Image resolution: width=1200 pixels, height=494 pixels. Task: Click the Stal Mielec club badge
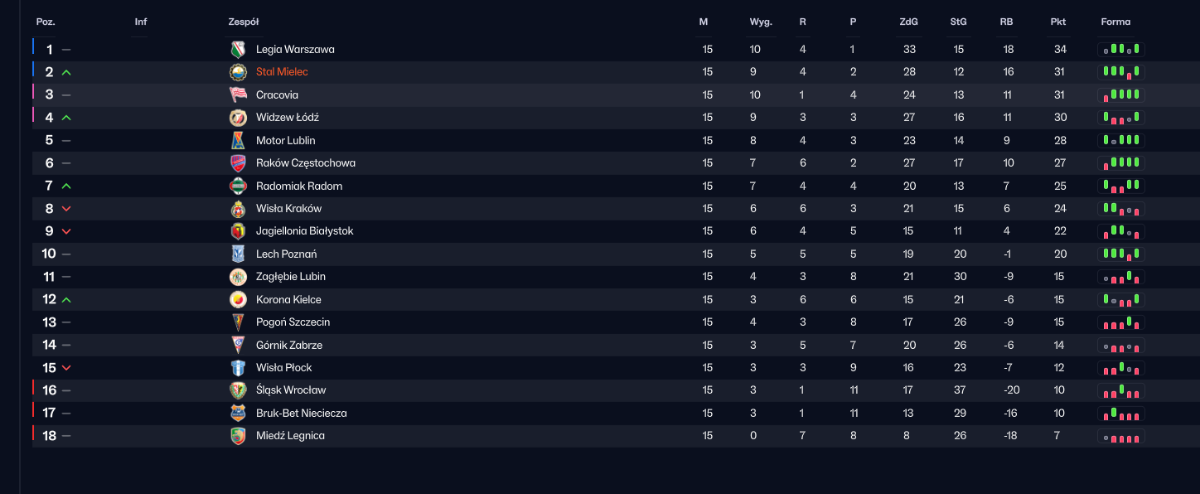(238, 72)
